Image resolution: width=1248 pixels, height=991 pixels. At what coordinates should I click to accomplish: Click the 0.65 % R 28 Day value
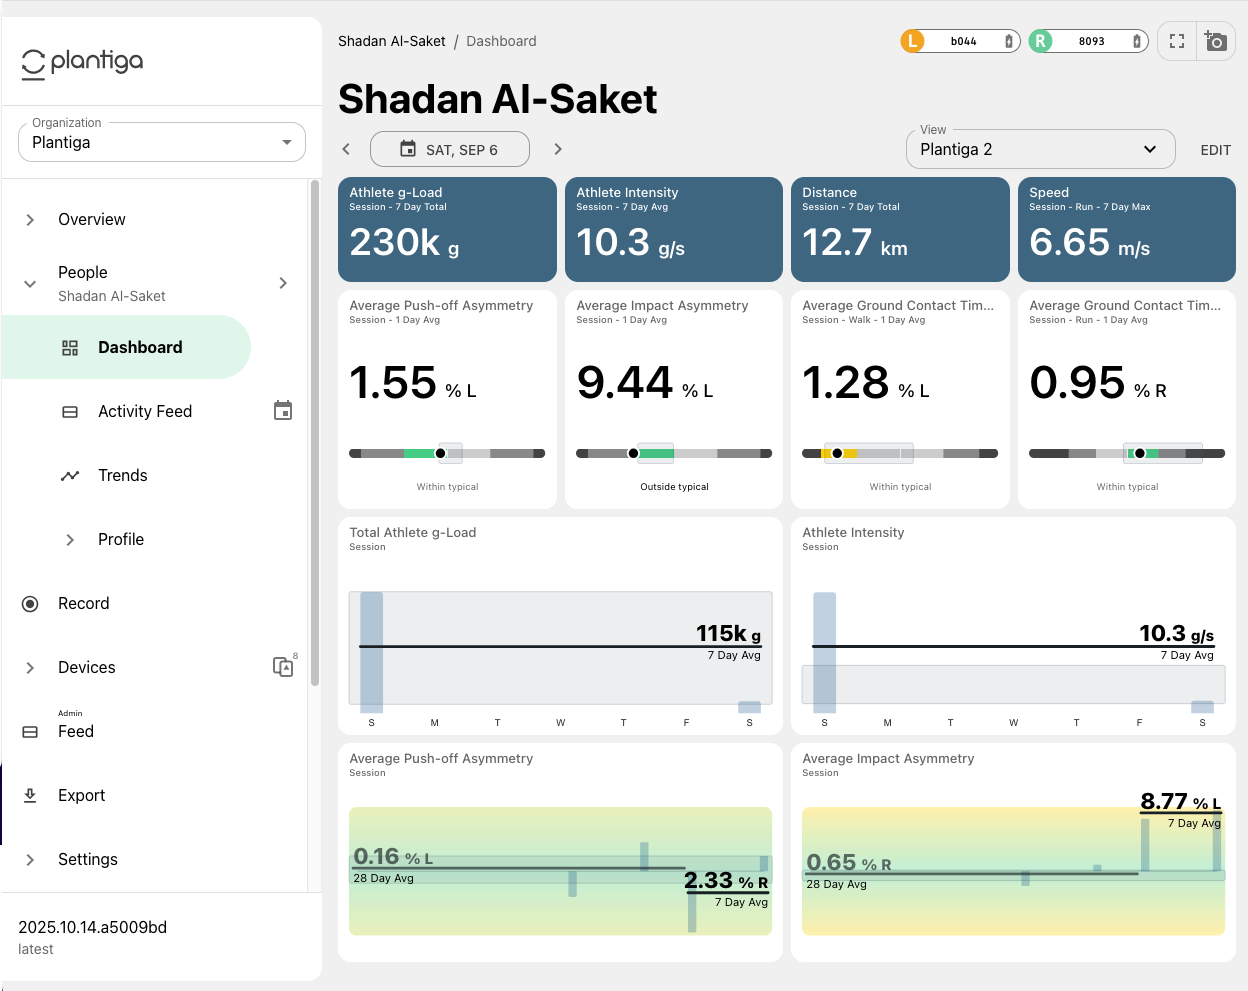849,863
